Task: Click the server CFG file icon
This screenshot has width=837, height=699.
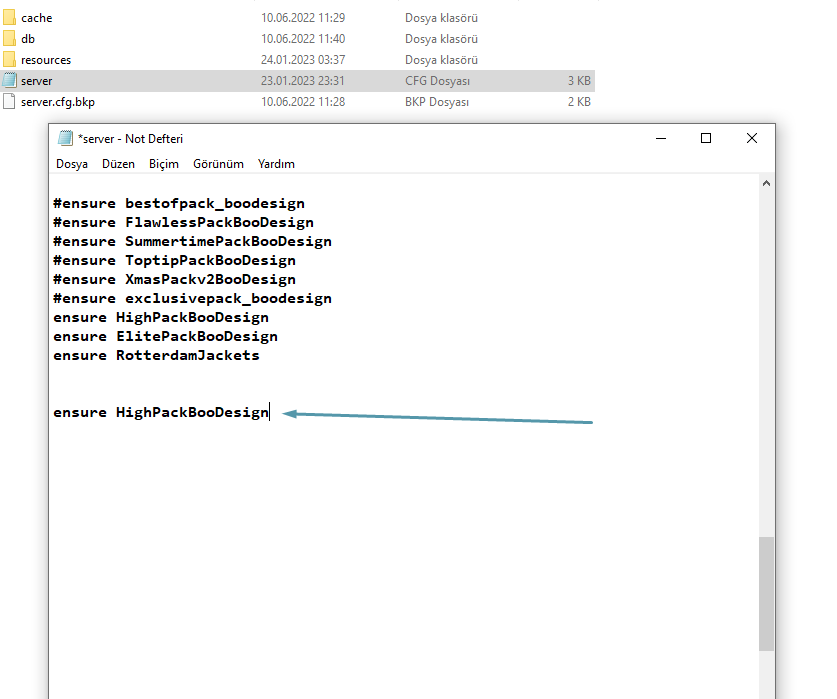Action: 10,81
